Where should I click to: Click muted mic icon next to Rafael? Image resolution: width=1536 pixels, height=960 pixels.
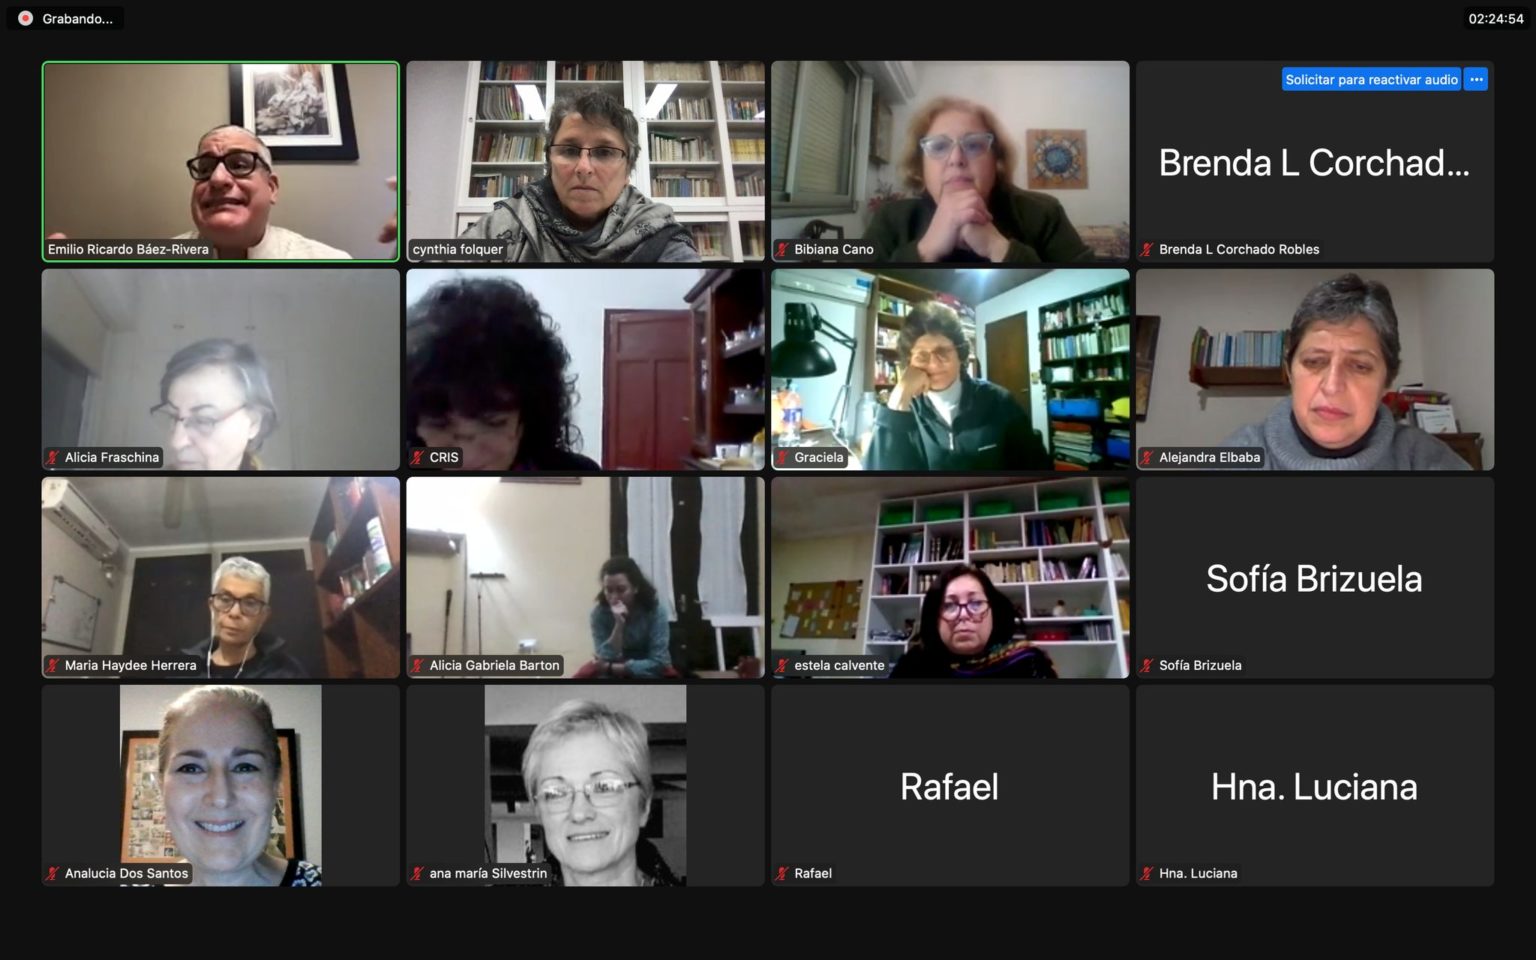(x=783, y=873)
